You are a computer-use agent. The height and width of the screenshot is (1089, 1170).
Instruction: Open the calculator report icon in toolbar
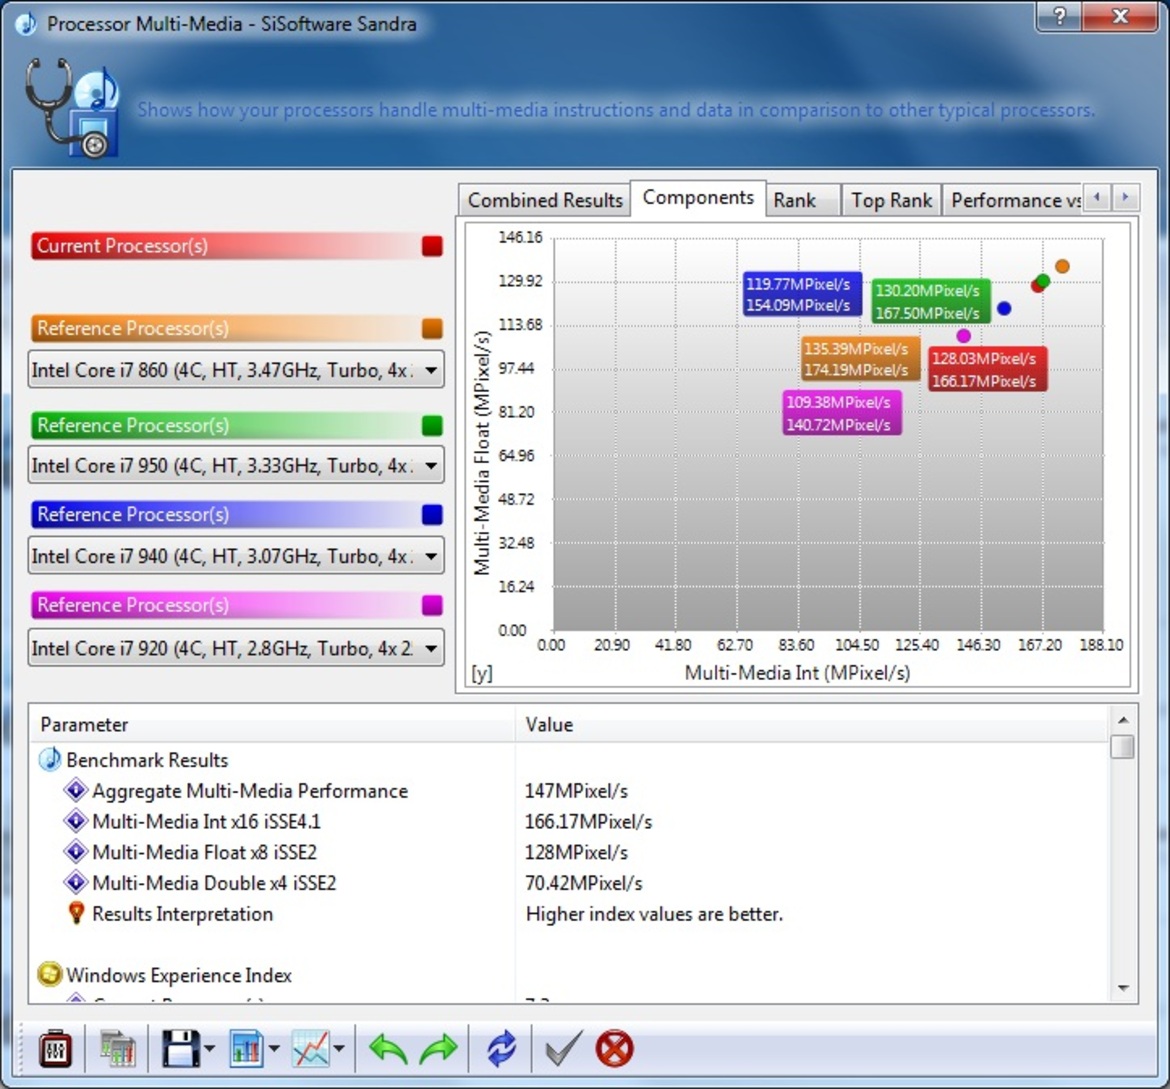[x=118, y=1049]
